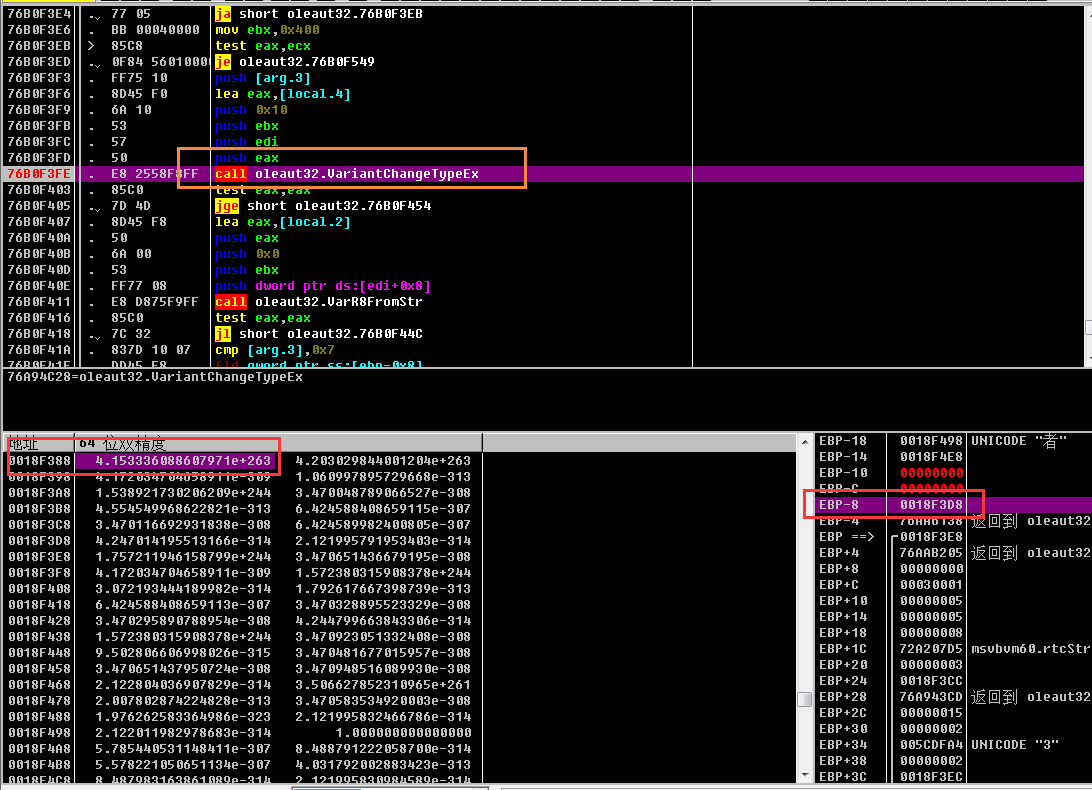The width and height of the screenshot is (1092, 790).
Task: Select dump row address 0018F448
Action: click(x=40, y=653)
